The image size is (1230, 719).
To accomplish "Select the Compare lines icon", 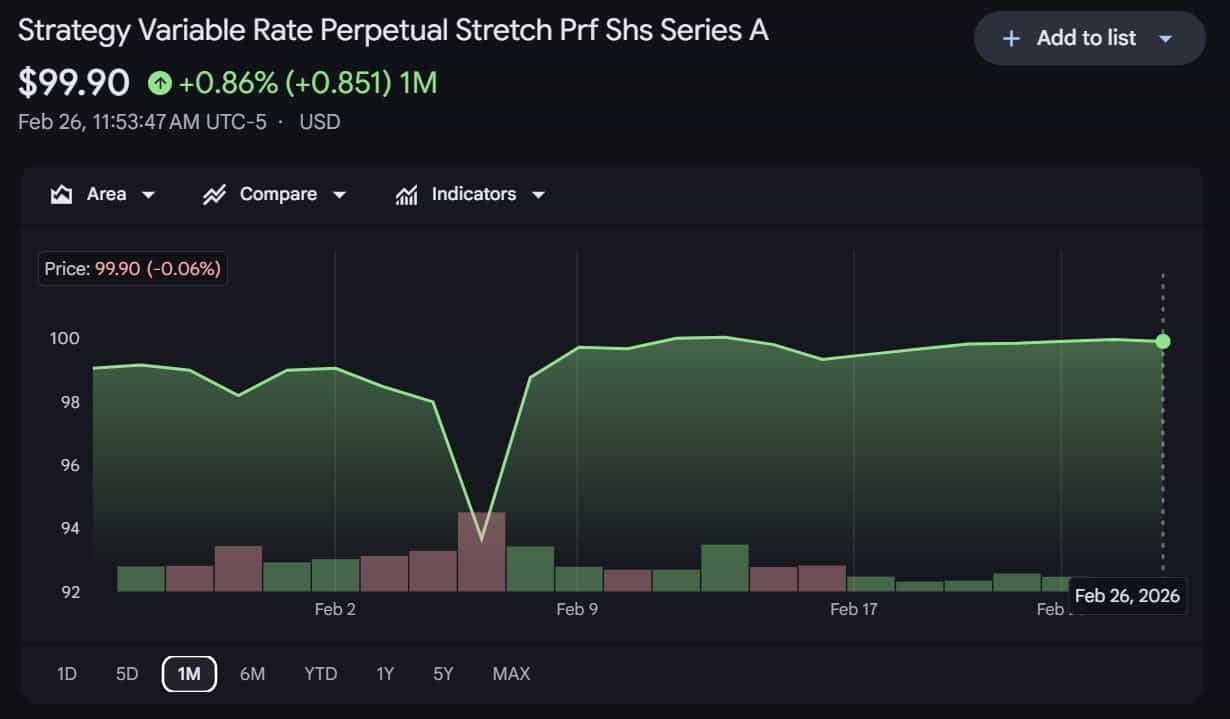I will tap(216, 193).
